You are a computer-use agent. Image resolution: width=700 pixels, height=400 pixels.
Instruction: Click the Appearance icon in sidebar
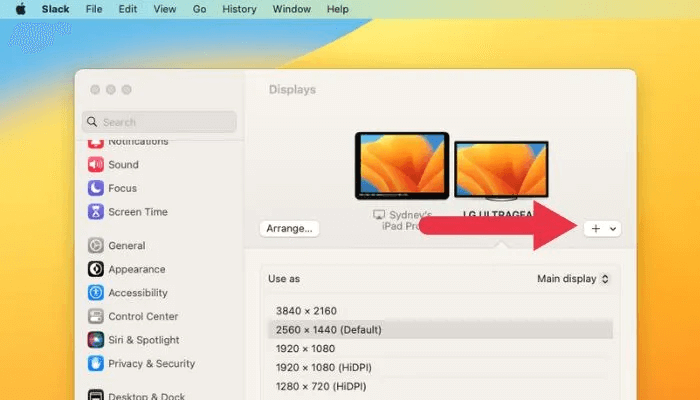(x=96, y=269)
